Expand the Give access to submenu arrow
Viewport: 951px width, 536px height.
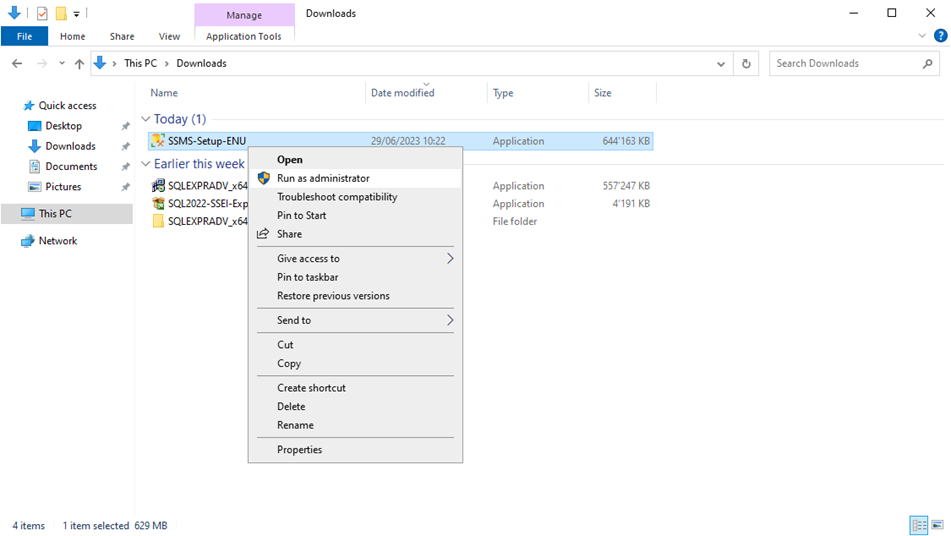[449, 258]
